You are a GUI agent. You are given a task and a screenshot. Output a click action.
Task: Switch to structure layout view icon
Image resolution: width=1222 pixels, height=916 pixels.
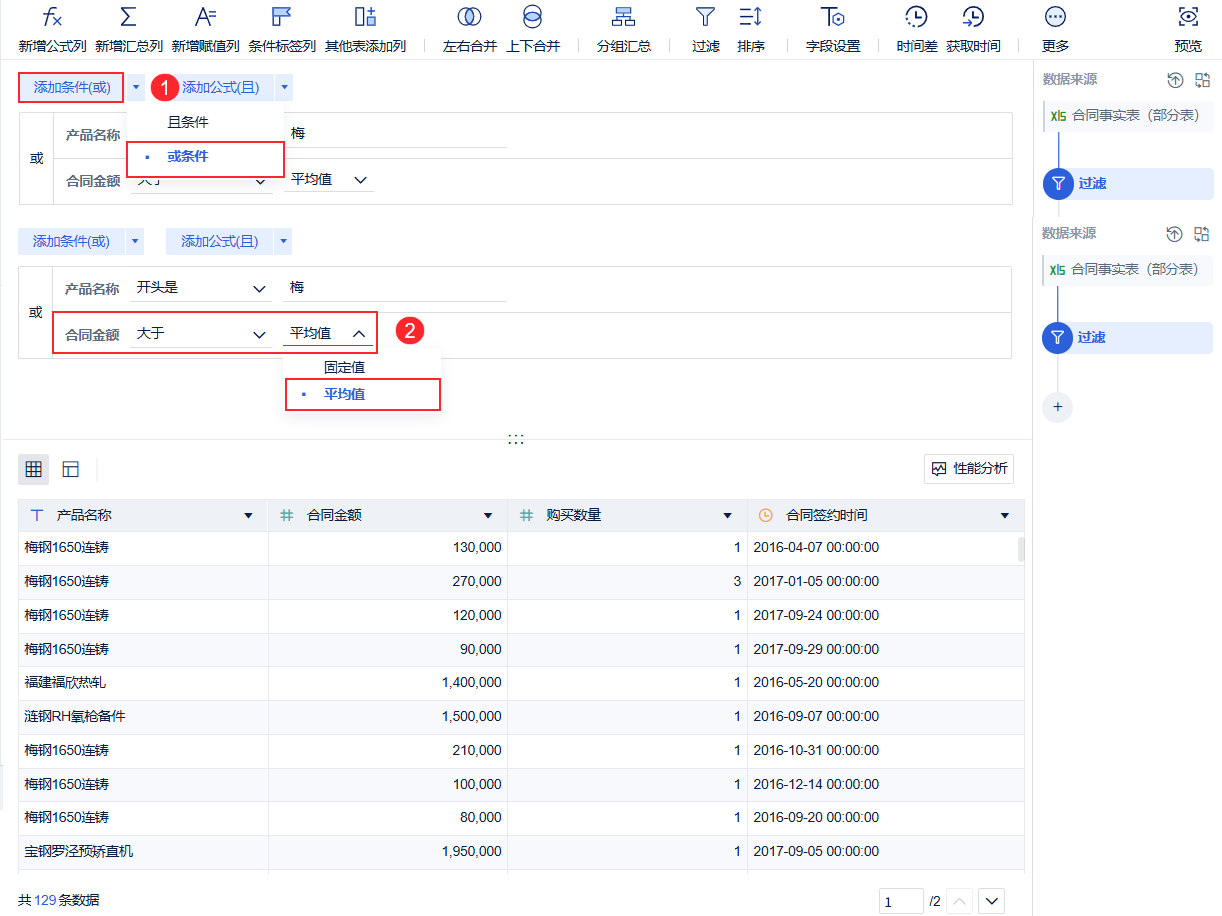coord(70,469)
